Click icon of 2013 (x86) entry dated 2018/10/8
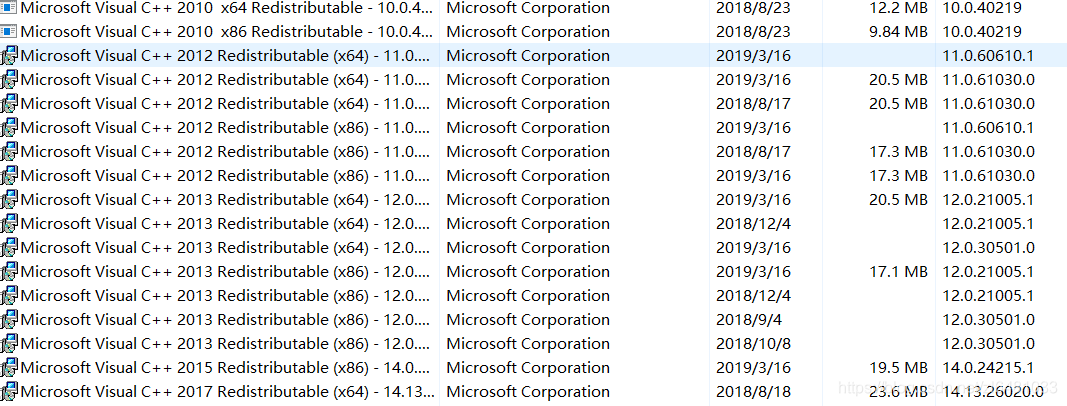The height and width of the screenshot is (406, 1067). point(9,344)
